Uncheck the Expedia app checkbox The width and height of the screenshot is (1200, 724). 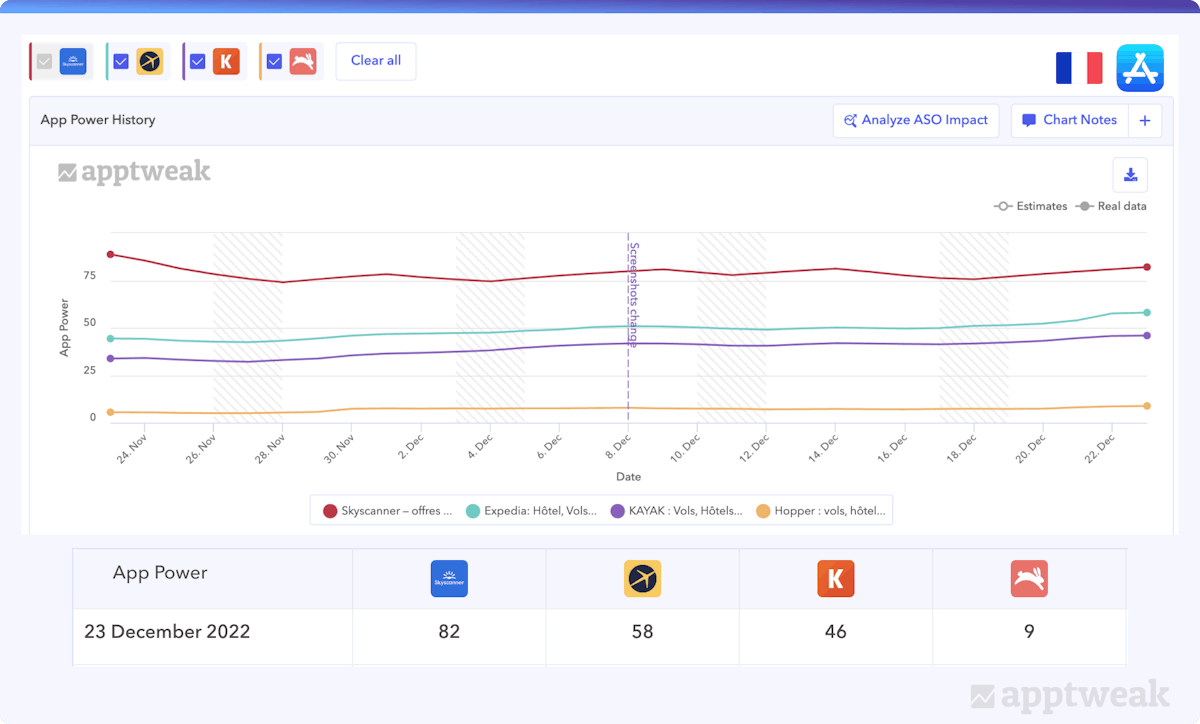[121, 61]
